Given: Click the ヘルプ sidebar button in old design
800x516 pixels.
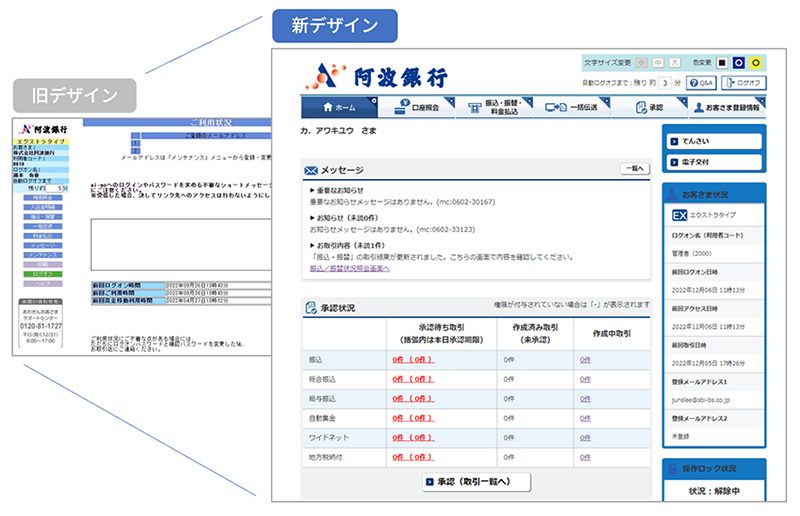Looking at the screenshot, I should [43, 283].
